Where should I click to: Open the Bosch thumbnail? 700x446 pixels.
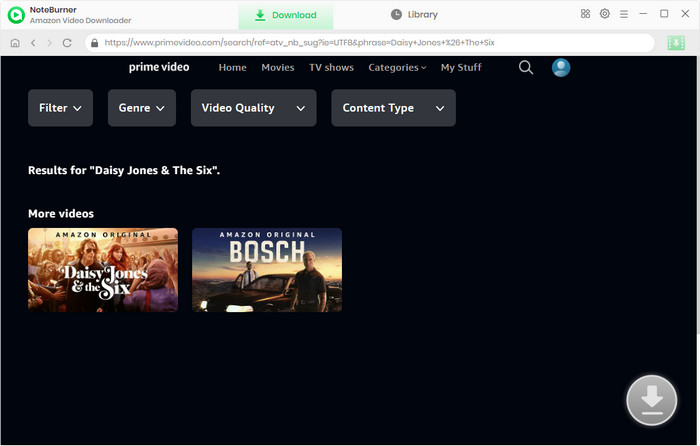coord(267,270)
